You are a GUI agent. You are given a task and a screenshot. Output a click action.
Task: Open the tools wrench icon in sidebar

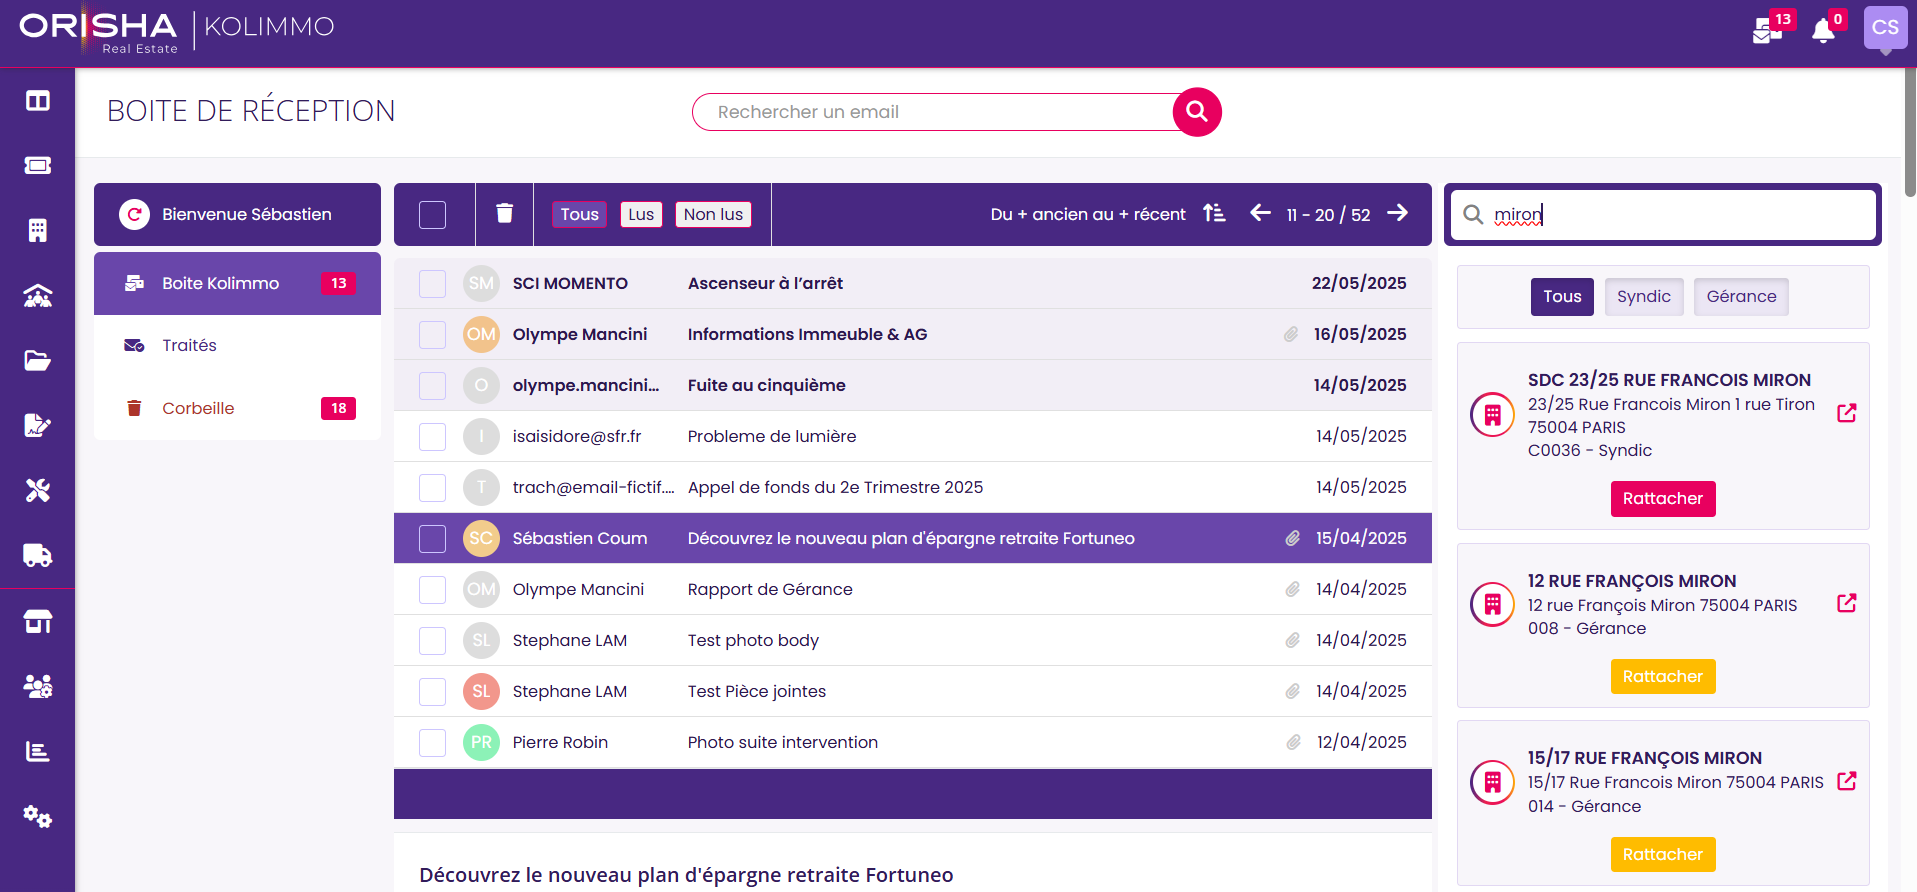coord(38,491)
